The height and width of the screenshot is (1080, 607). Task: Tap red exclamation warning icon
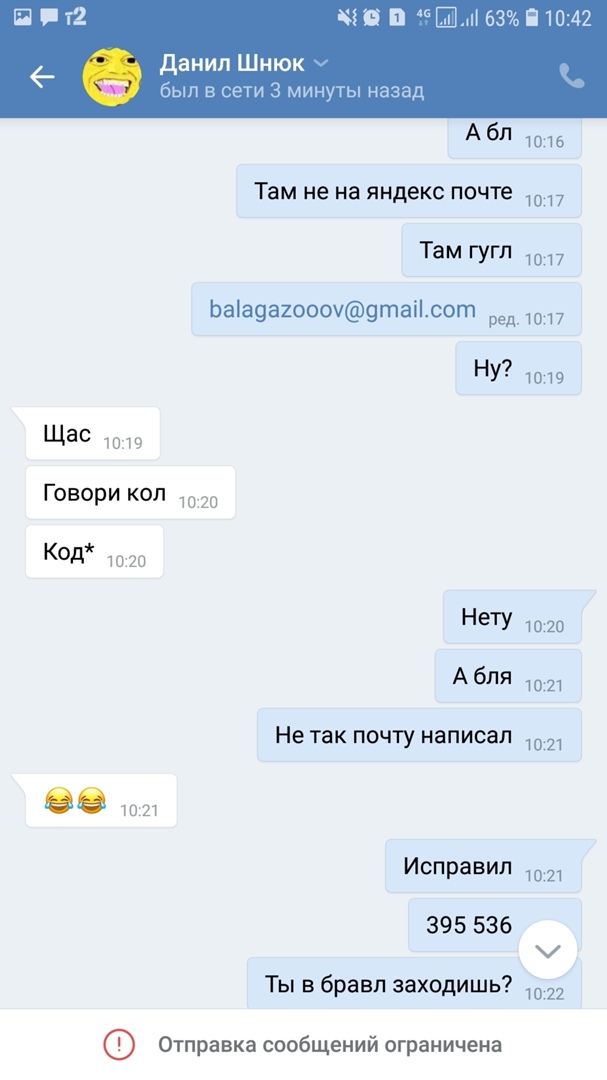point(119,1045)
